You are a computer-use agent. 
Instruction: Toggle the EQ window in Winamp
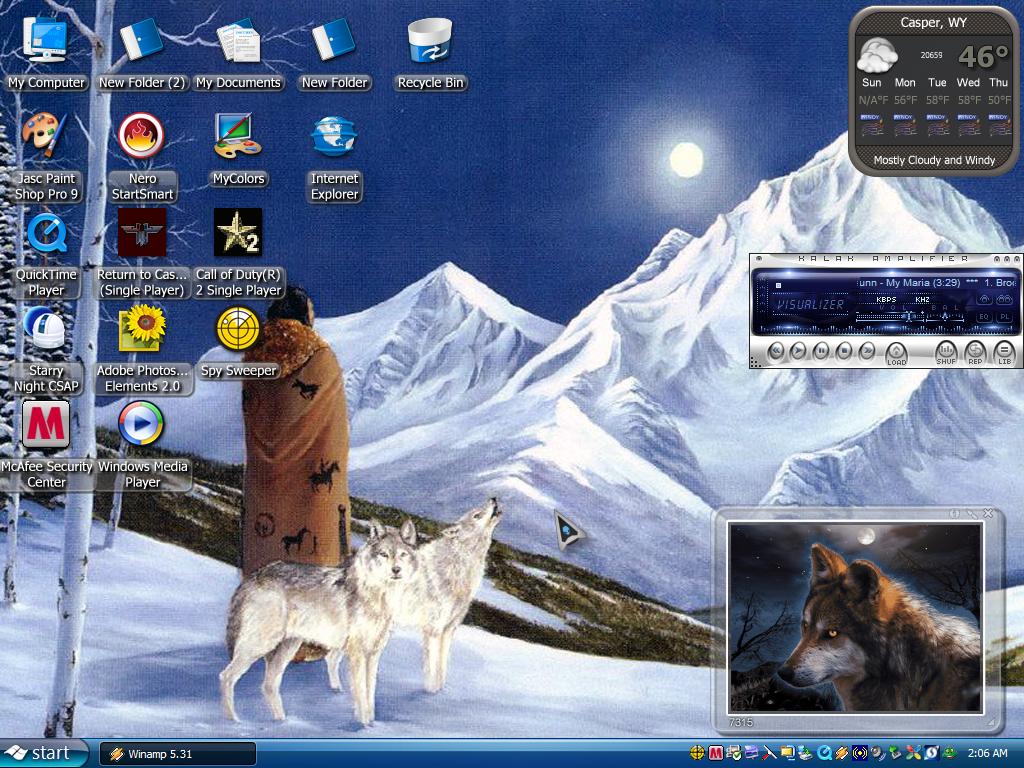pos(984,316)
